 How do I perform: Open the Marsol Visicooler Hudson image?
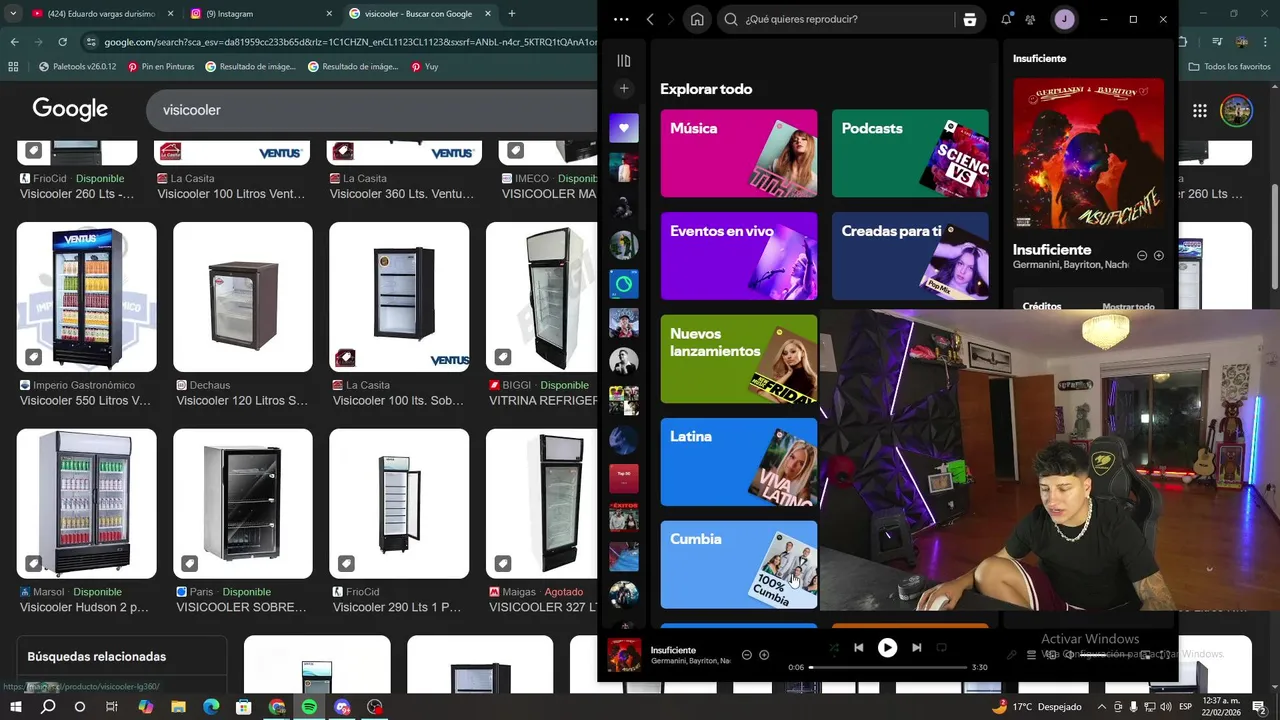[87, 504]
